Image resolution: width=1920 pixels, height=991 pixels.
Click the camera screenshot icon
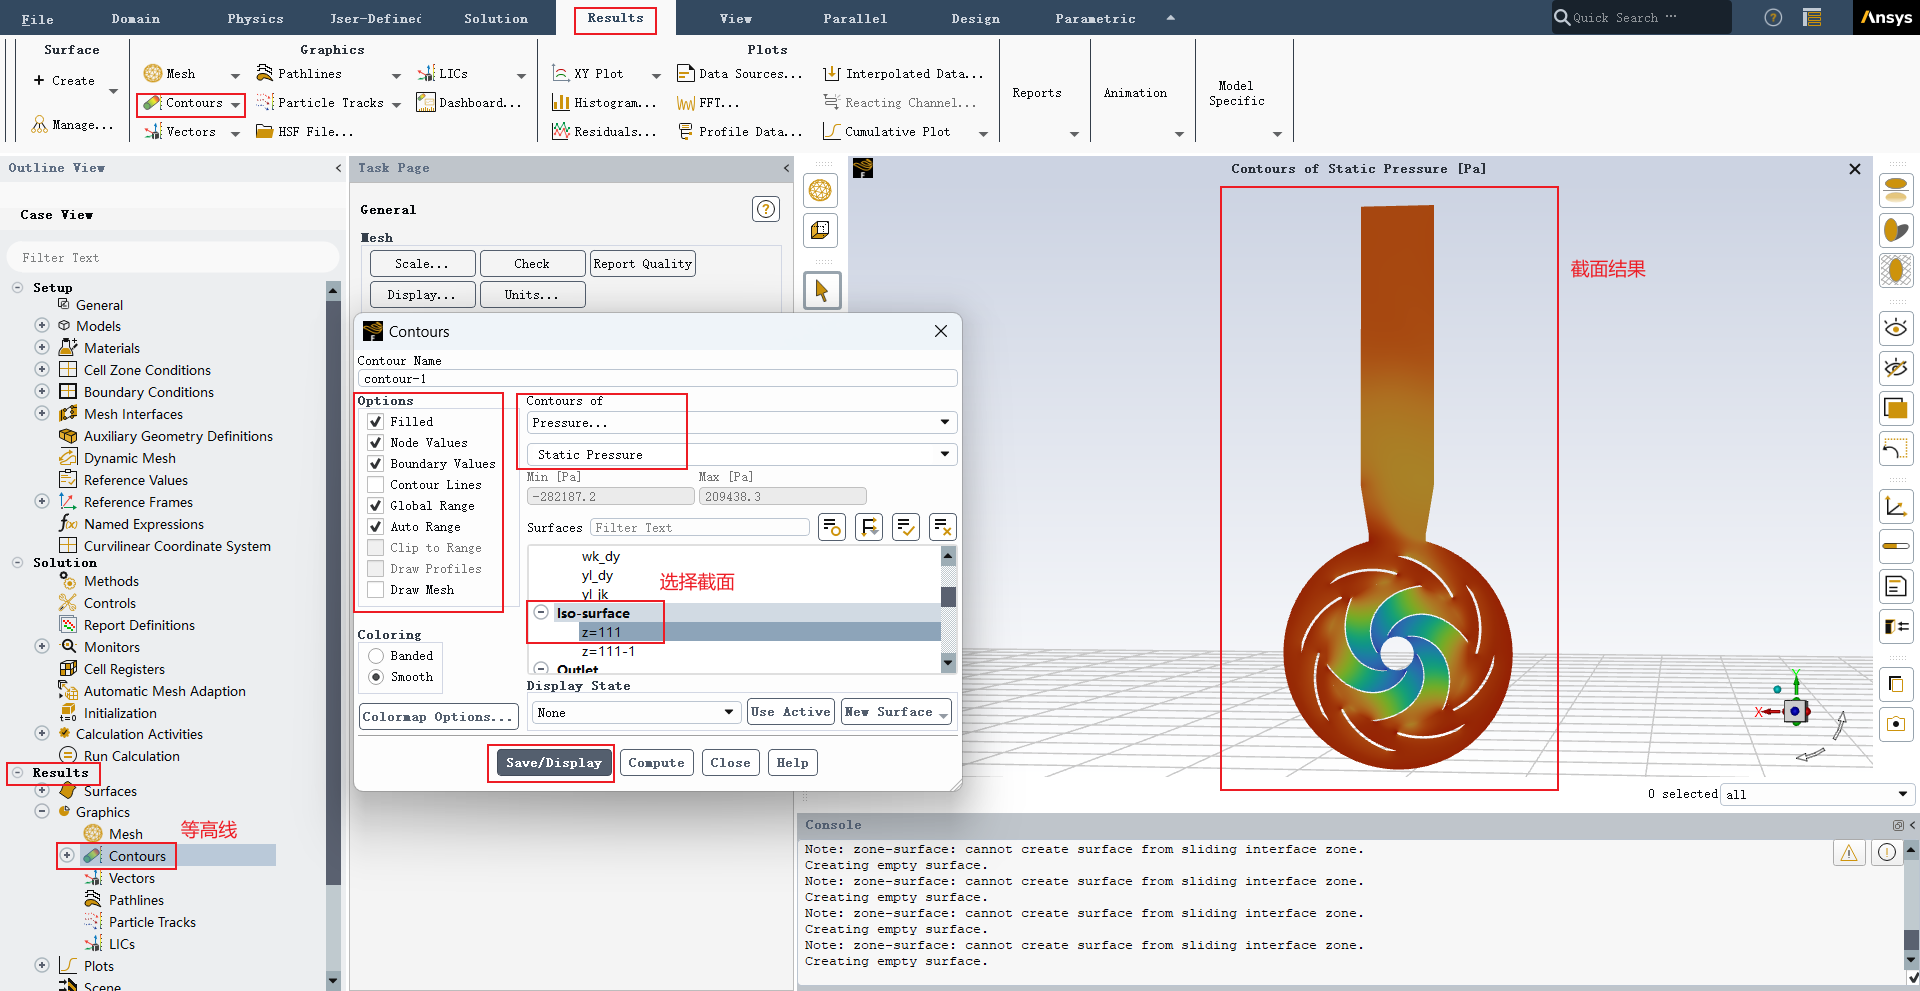coord(1896,724)
